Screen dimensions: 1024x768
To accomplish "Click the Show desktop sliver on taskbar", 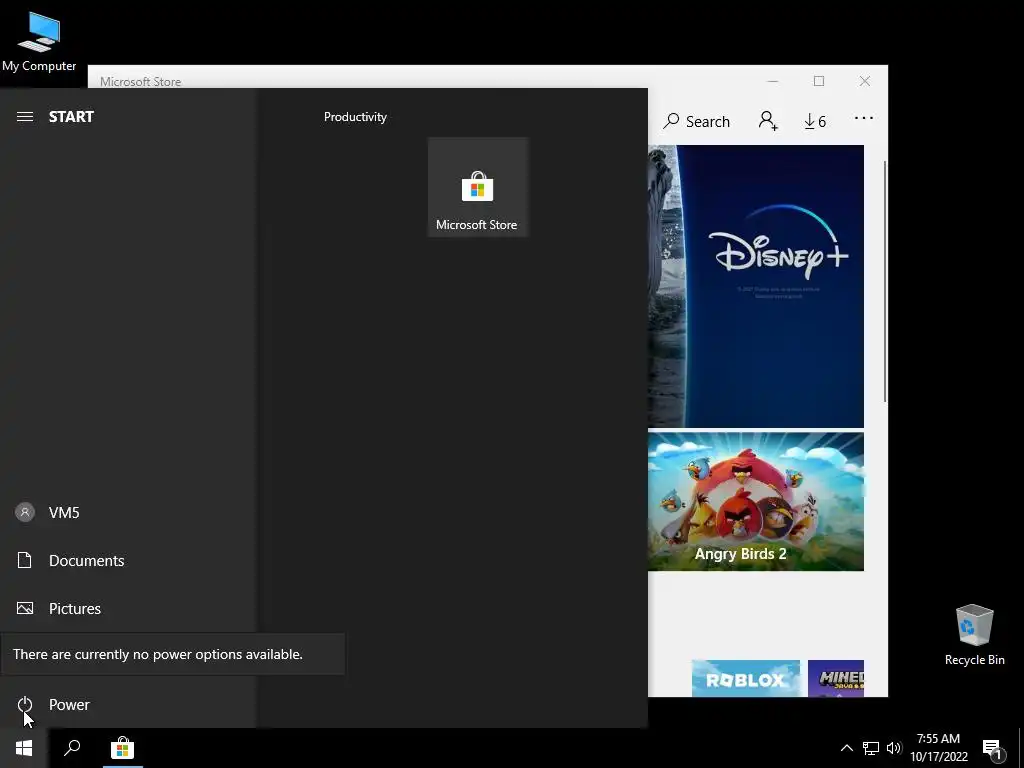I will (1021, 748).
